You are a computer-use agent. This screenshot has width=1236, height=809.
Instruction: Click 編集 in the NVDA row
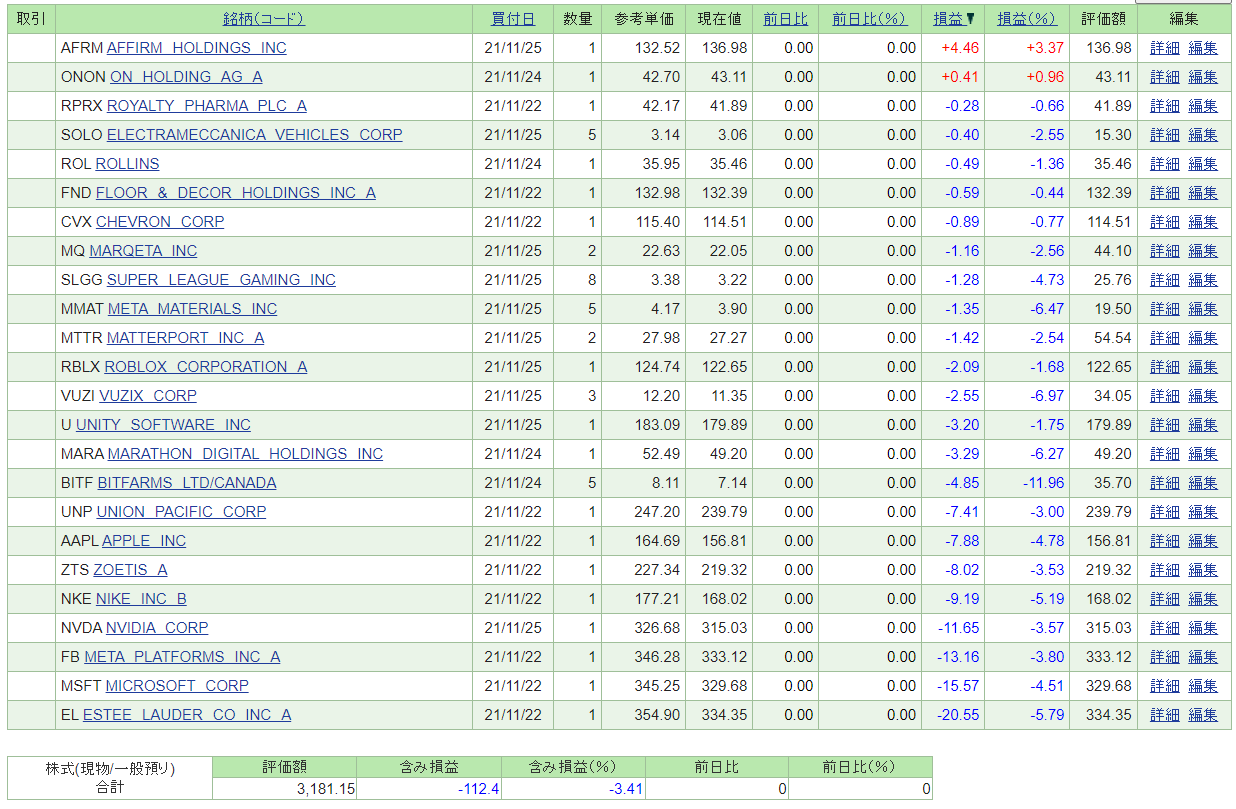[x=1203, y=628]
